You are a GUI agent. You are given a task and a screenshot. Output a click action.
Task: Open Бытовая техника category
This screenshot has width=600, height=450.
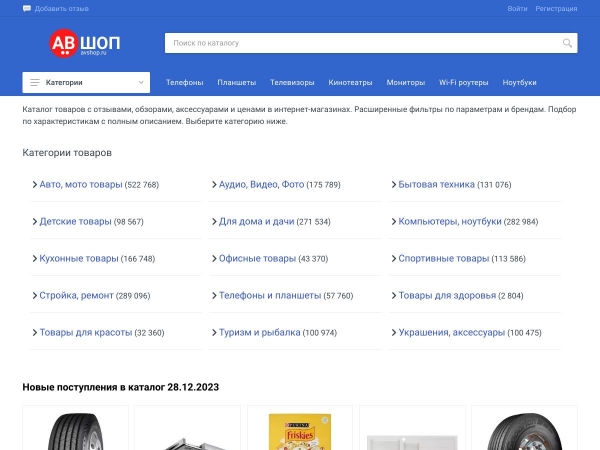pos(437,184)
